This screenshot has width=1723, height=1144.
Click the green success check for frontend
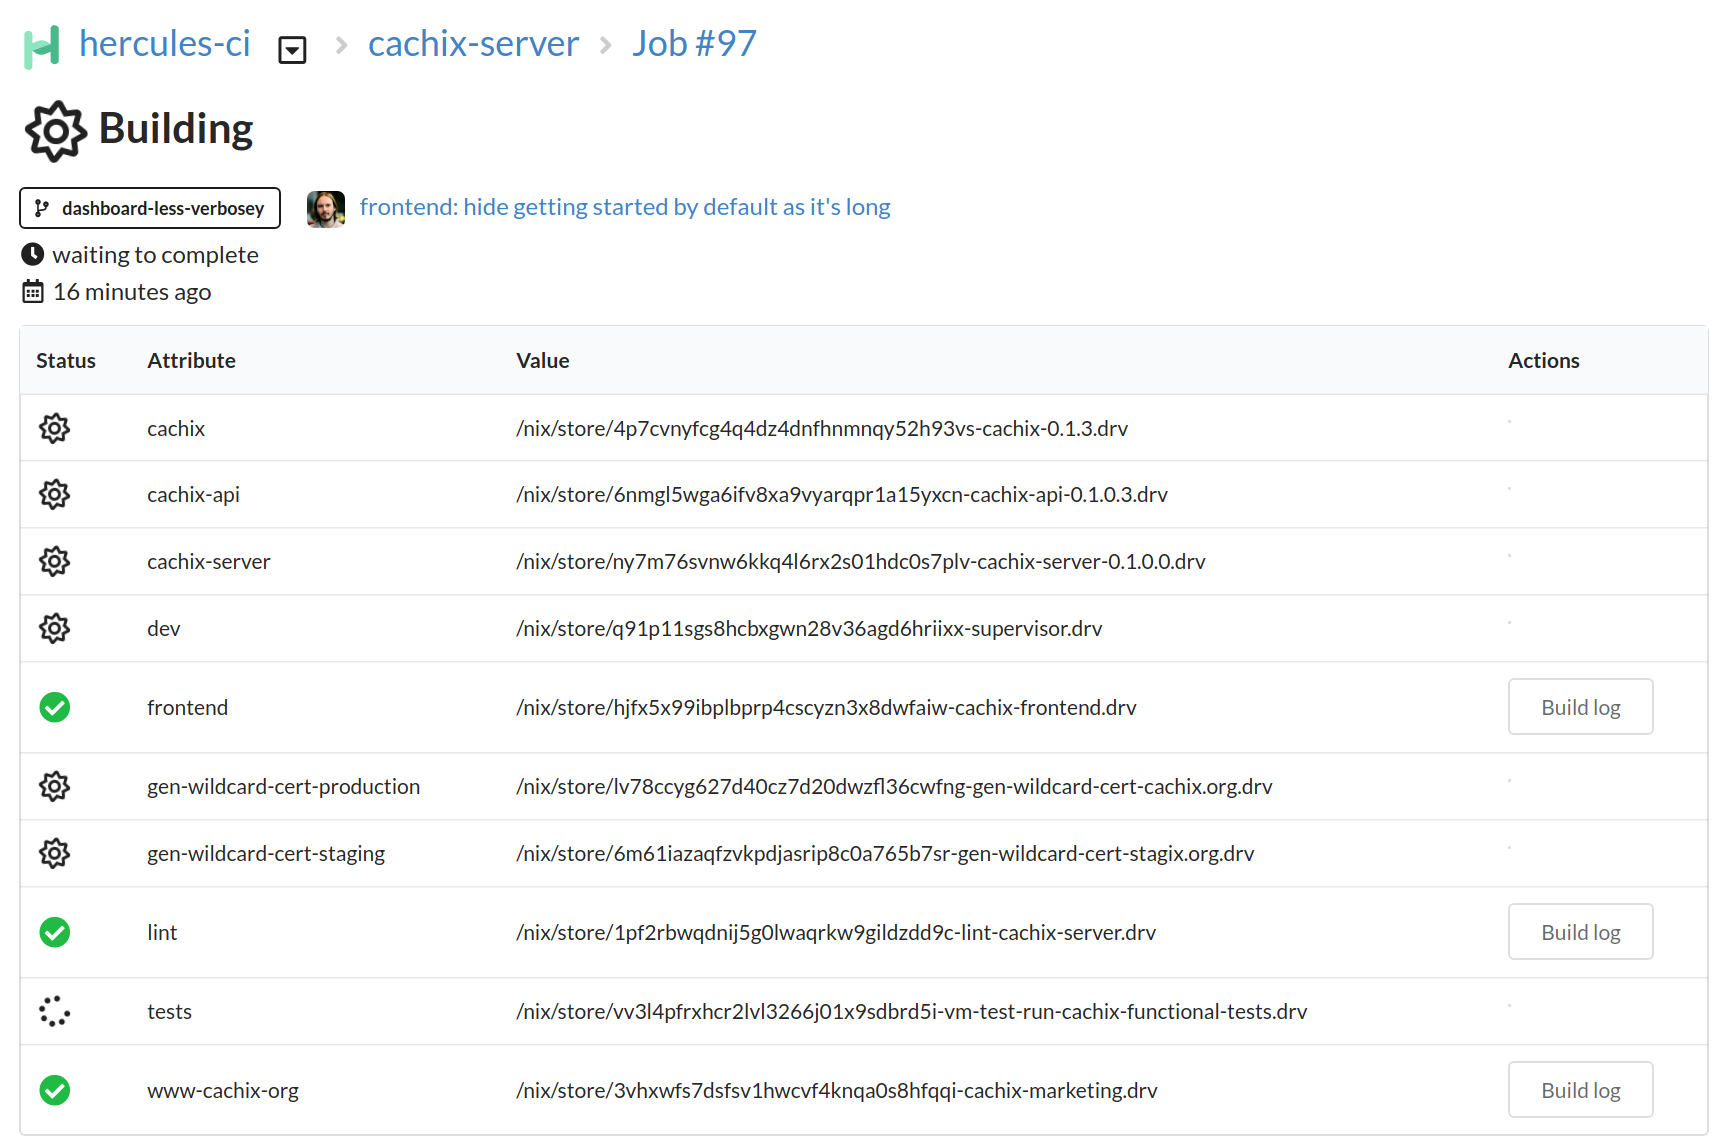pyautogui.click(x=55, y=707)
